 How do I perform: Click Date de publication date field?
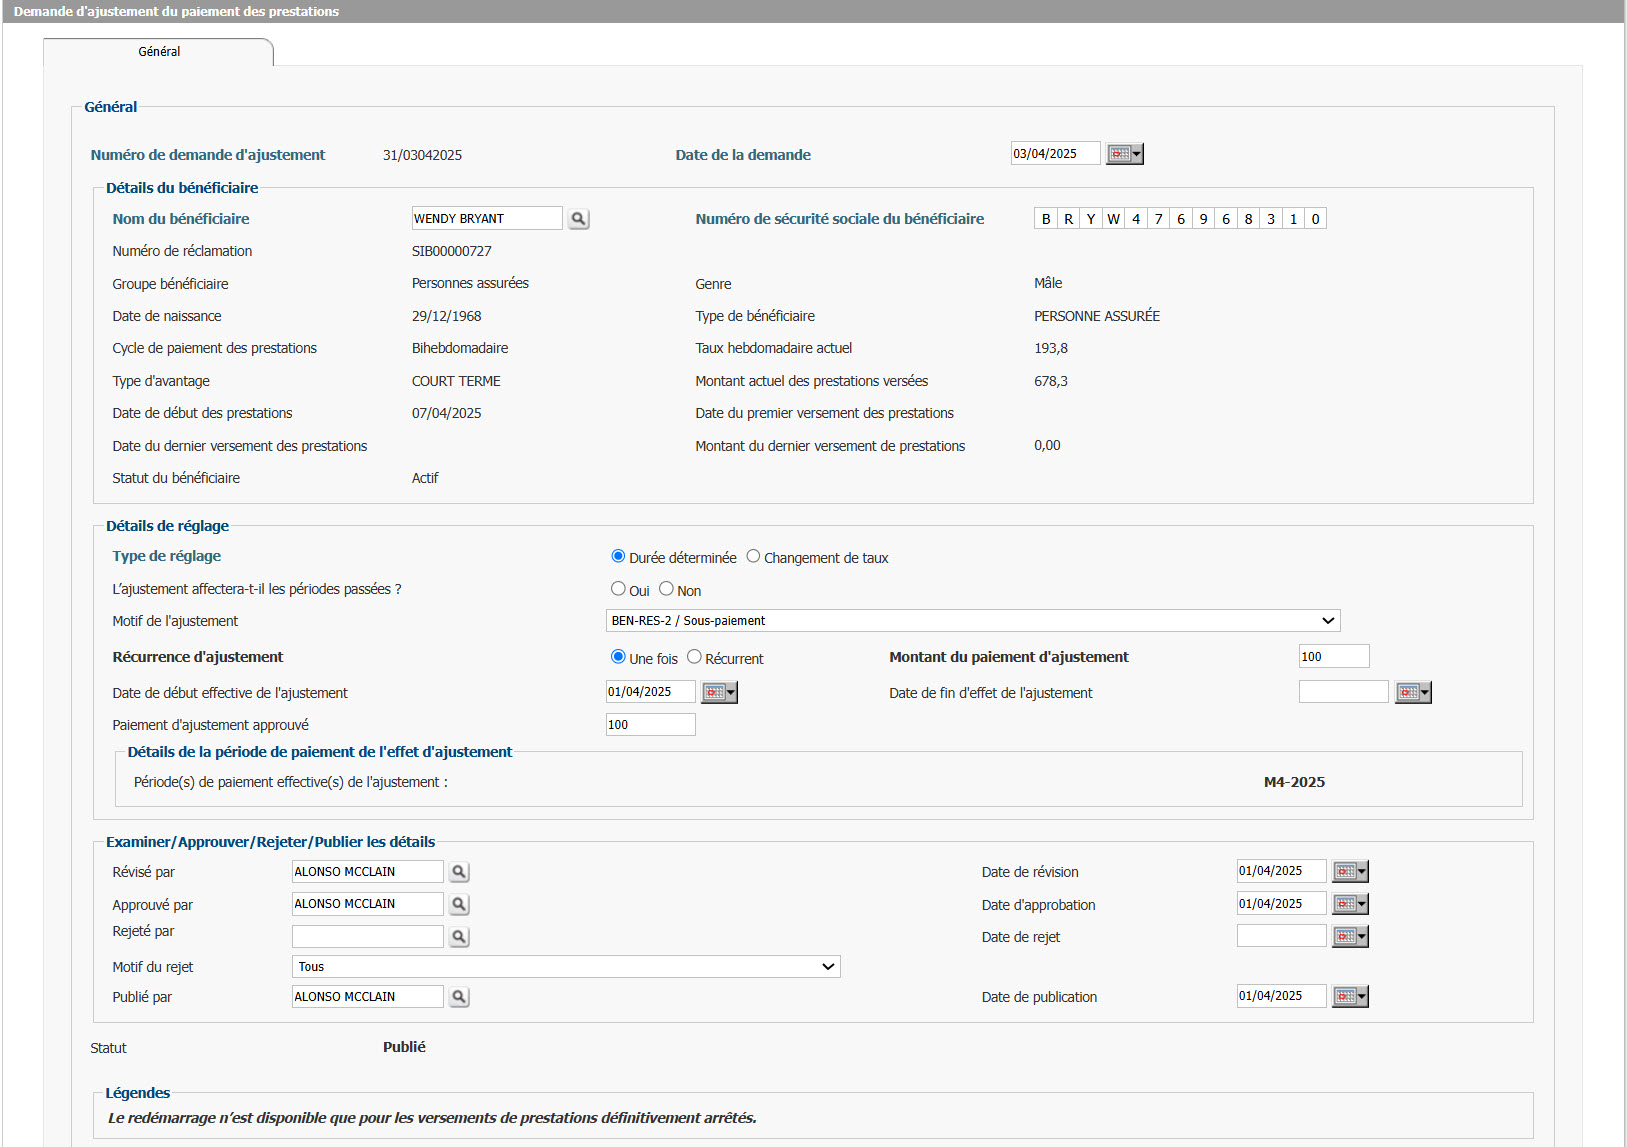pyautogui.click(x=1281, y=996)
